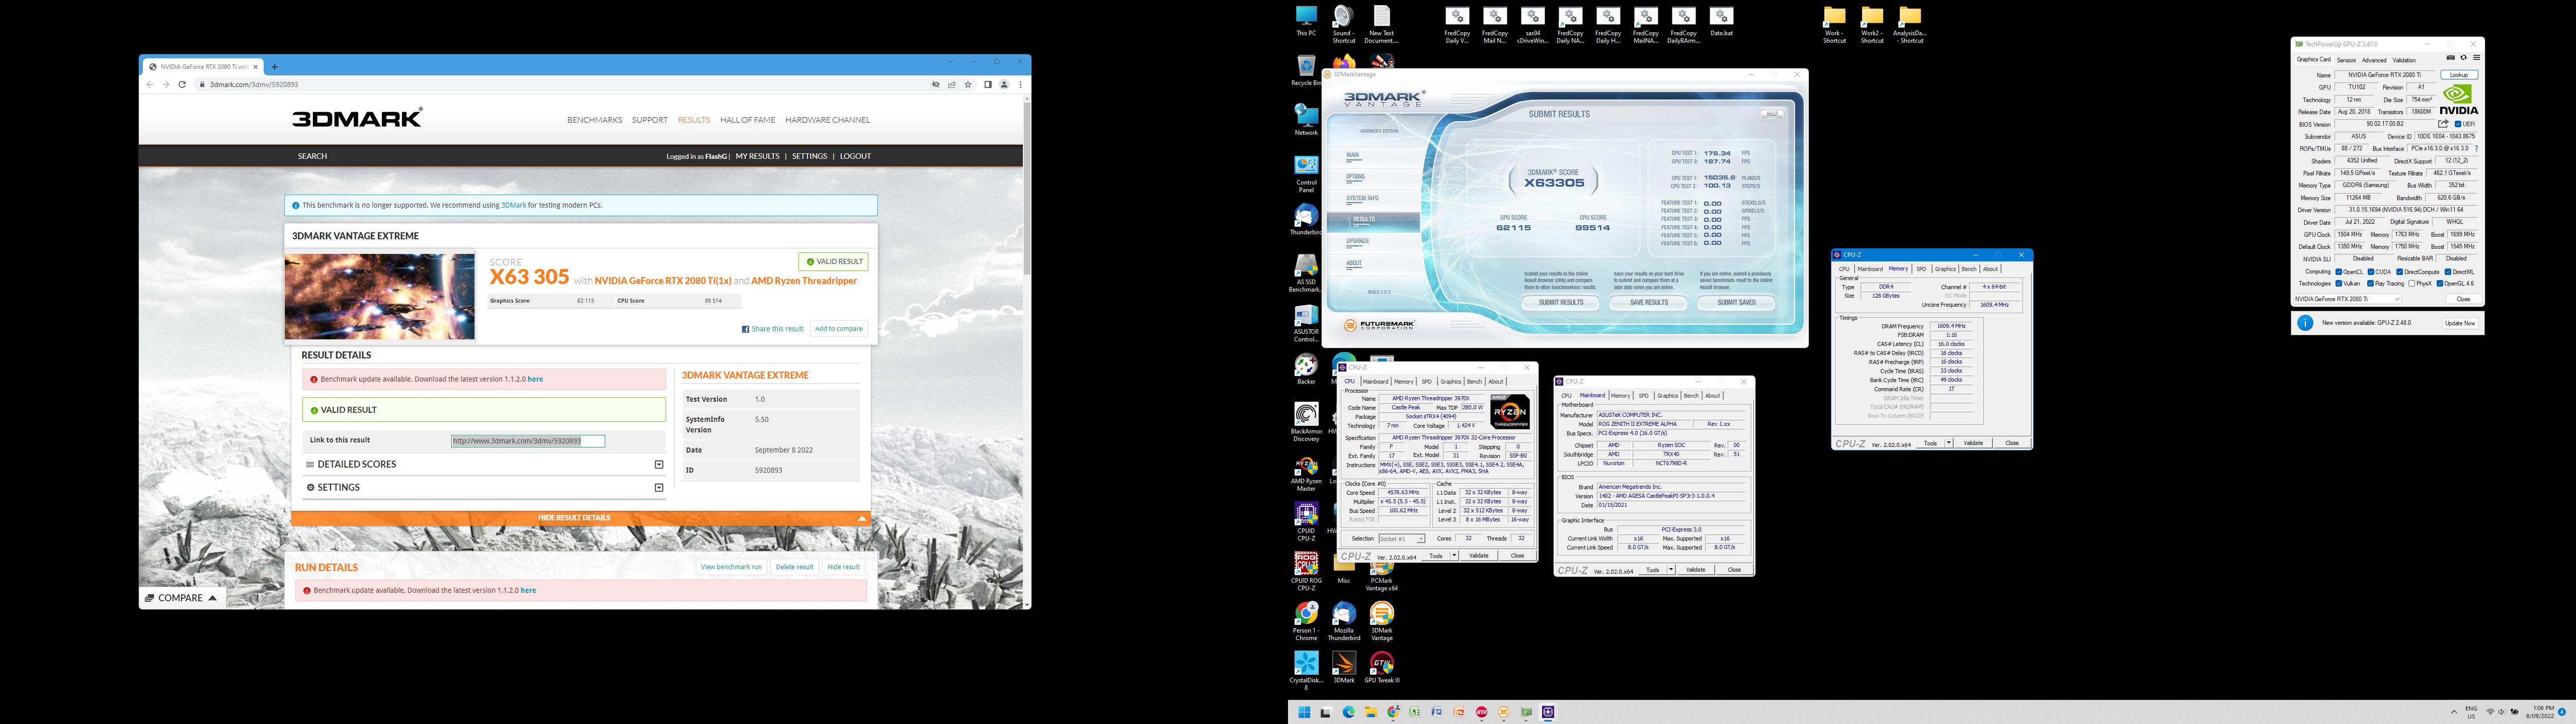2576x724 pixels.
Task: Click the browser reload icon
Action: [182, 85]
